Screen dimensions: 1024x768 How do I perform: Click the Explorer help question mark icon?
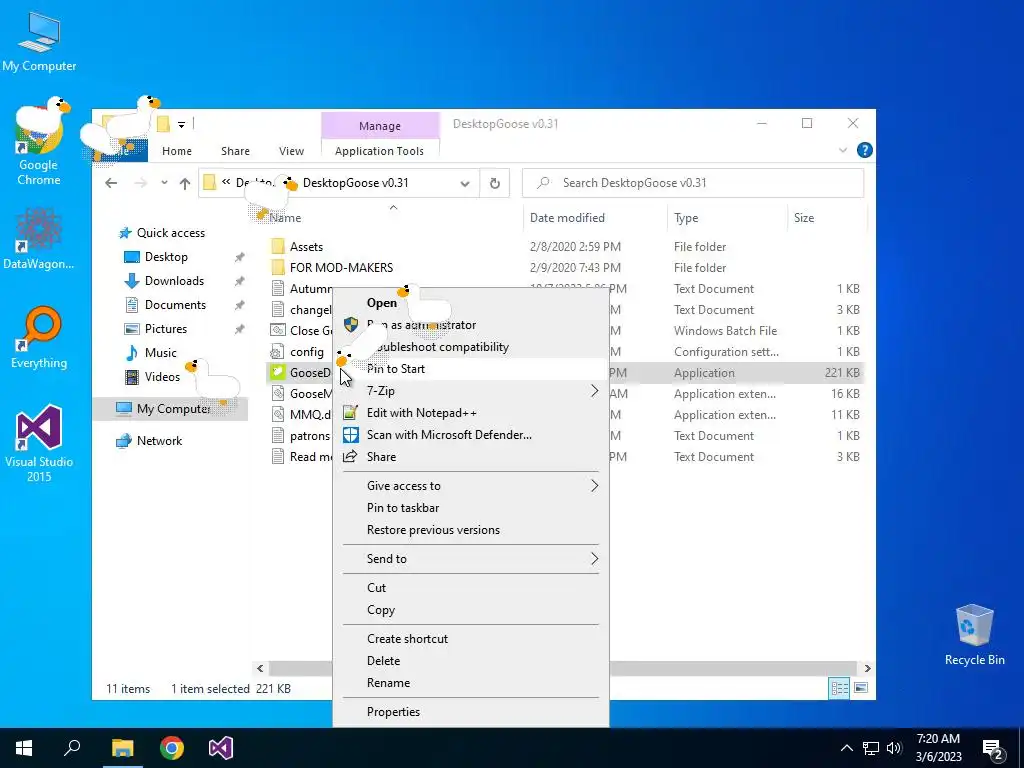(x=864, y=150)
